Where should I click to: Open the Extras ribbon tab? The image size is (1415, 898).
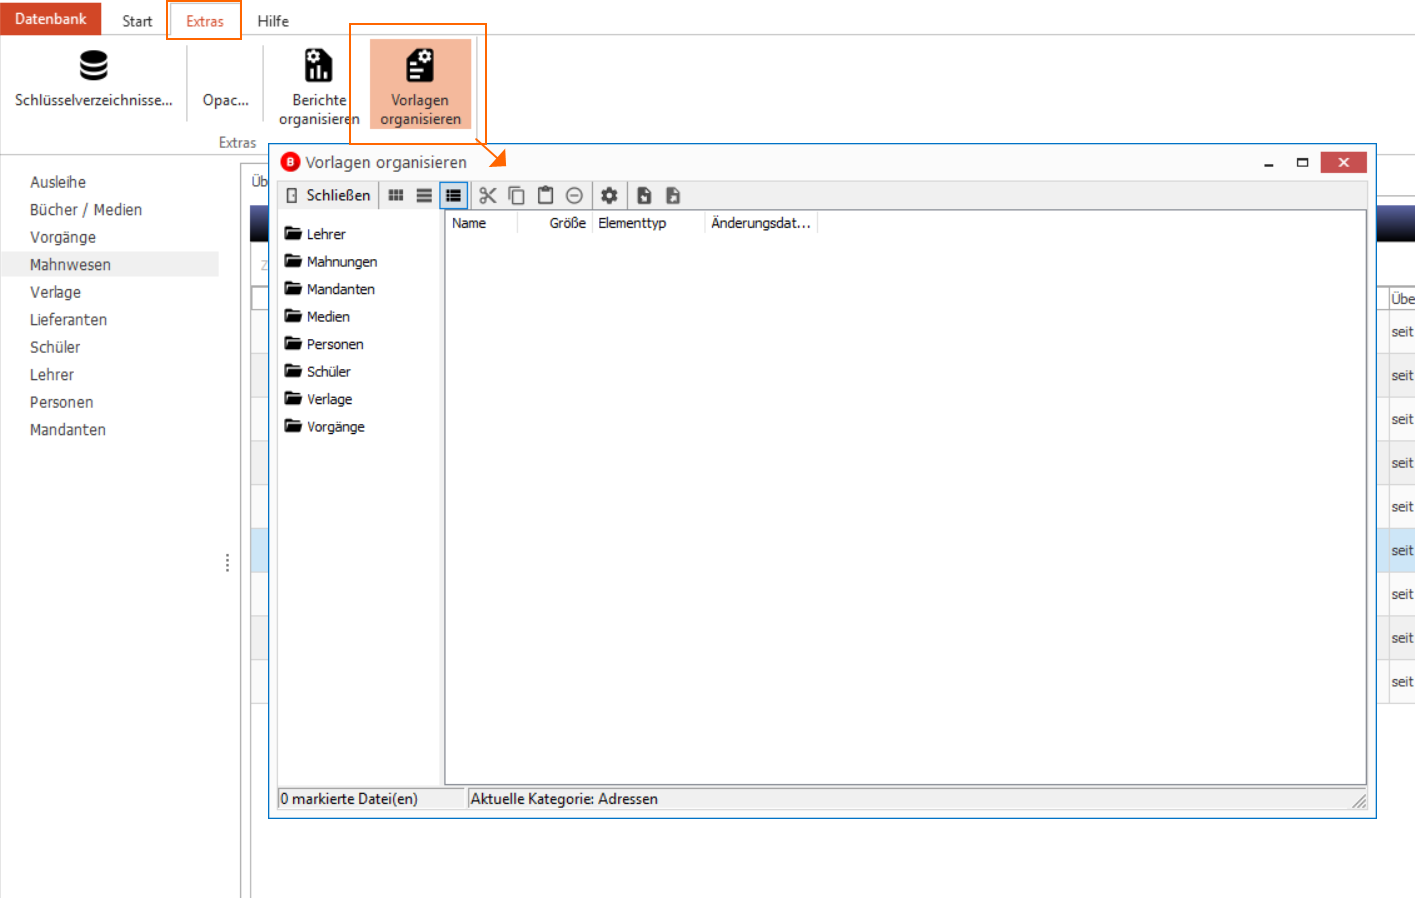204,21
